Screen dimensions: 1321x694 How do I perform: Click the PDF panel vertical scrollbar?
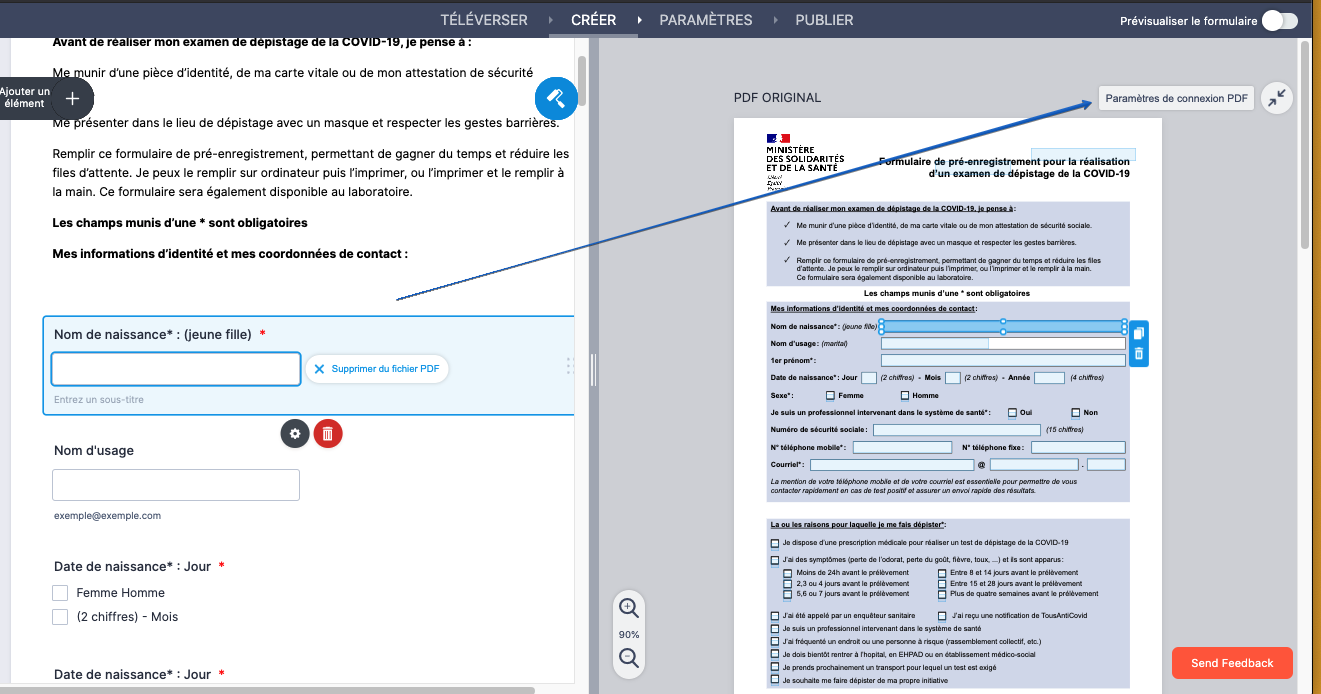tap(1304, 145)
